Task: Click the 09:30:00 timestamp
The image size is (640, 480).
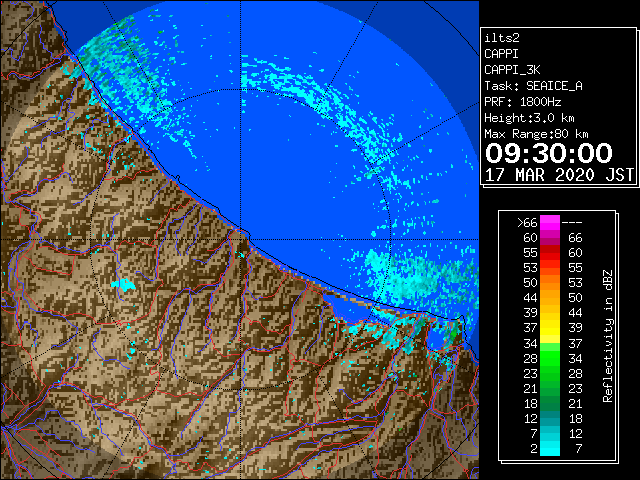Action: click(x=549, y=153)
